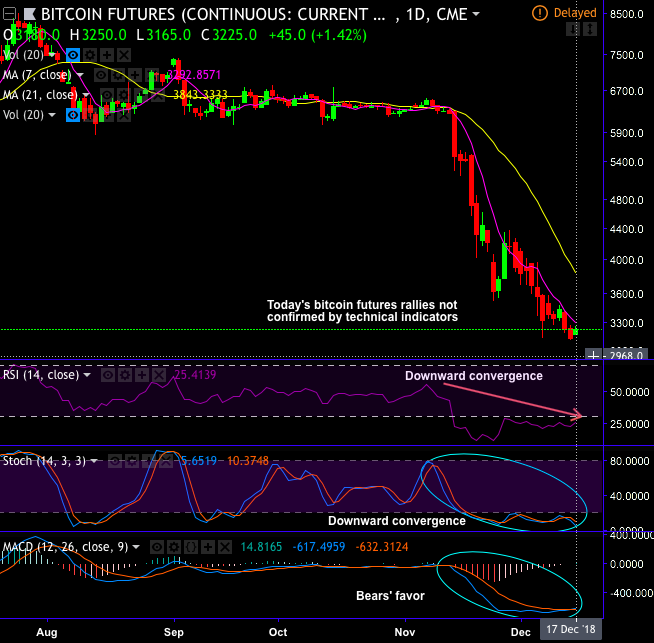The height and width of the screenshot is (643, 654).
Task: Maximize pane with vertical double-arrow icon
Action: pos(590,29)
